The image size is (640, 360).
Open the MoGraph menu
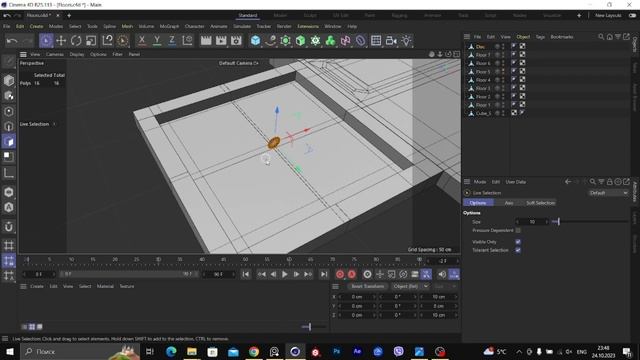(x=169, y=26)
